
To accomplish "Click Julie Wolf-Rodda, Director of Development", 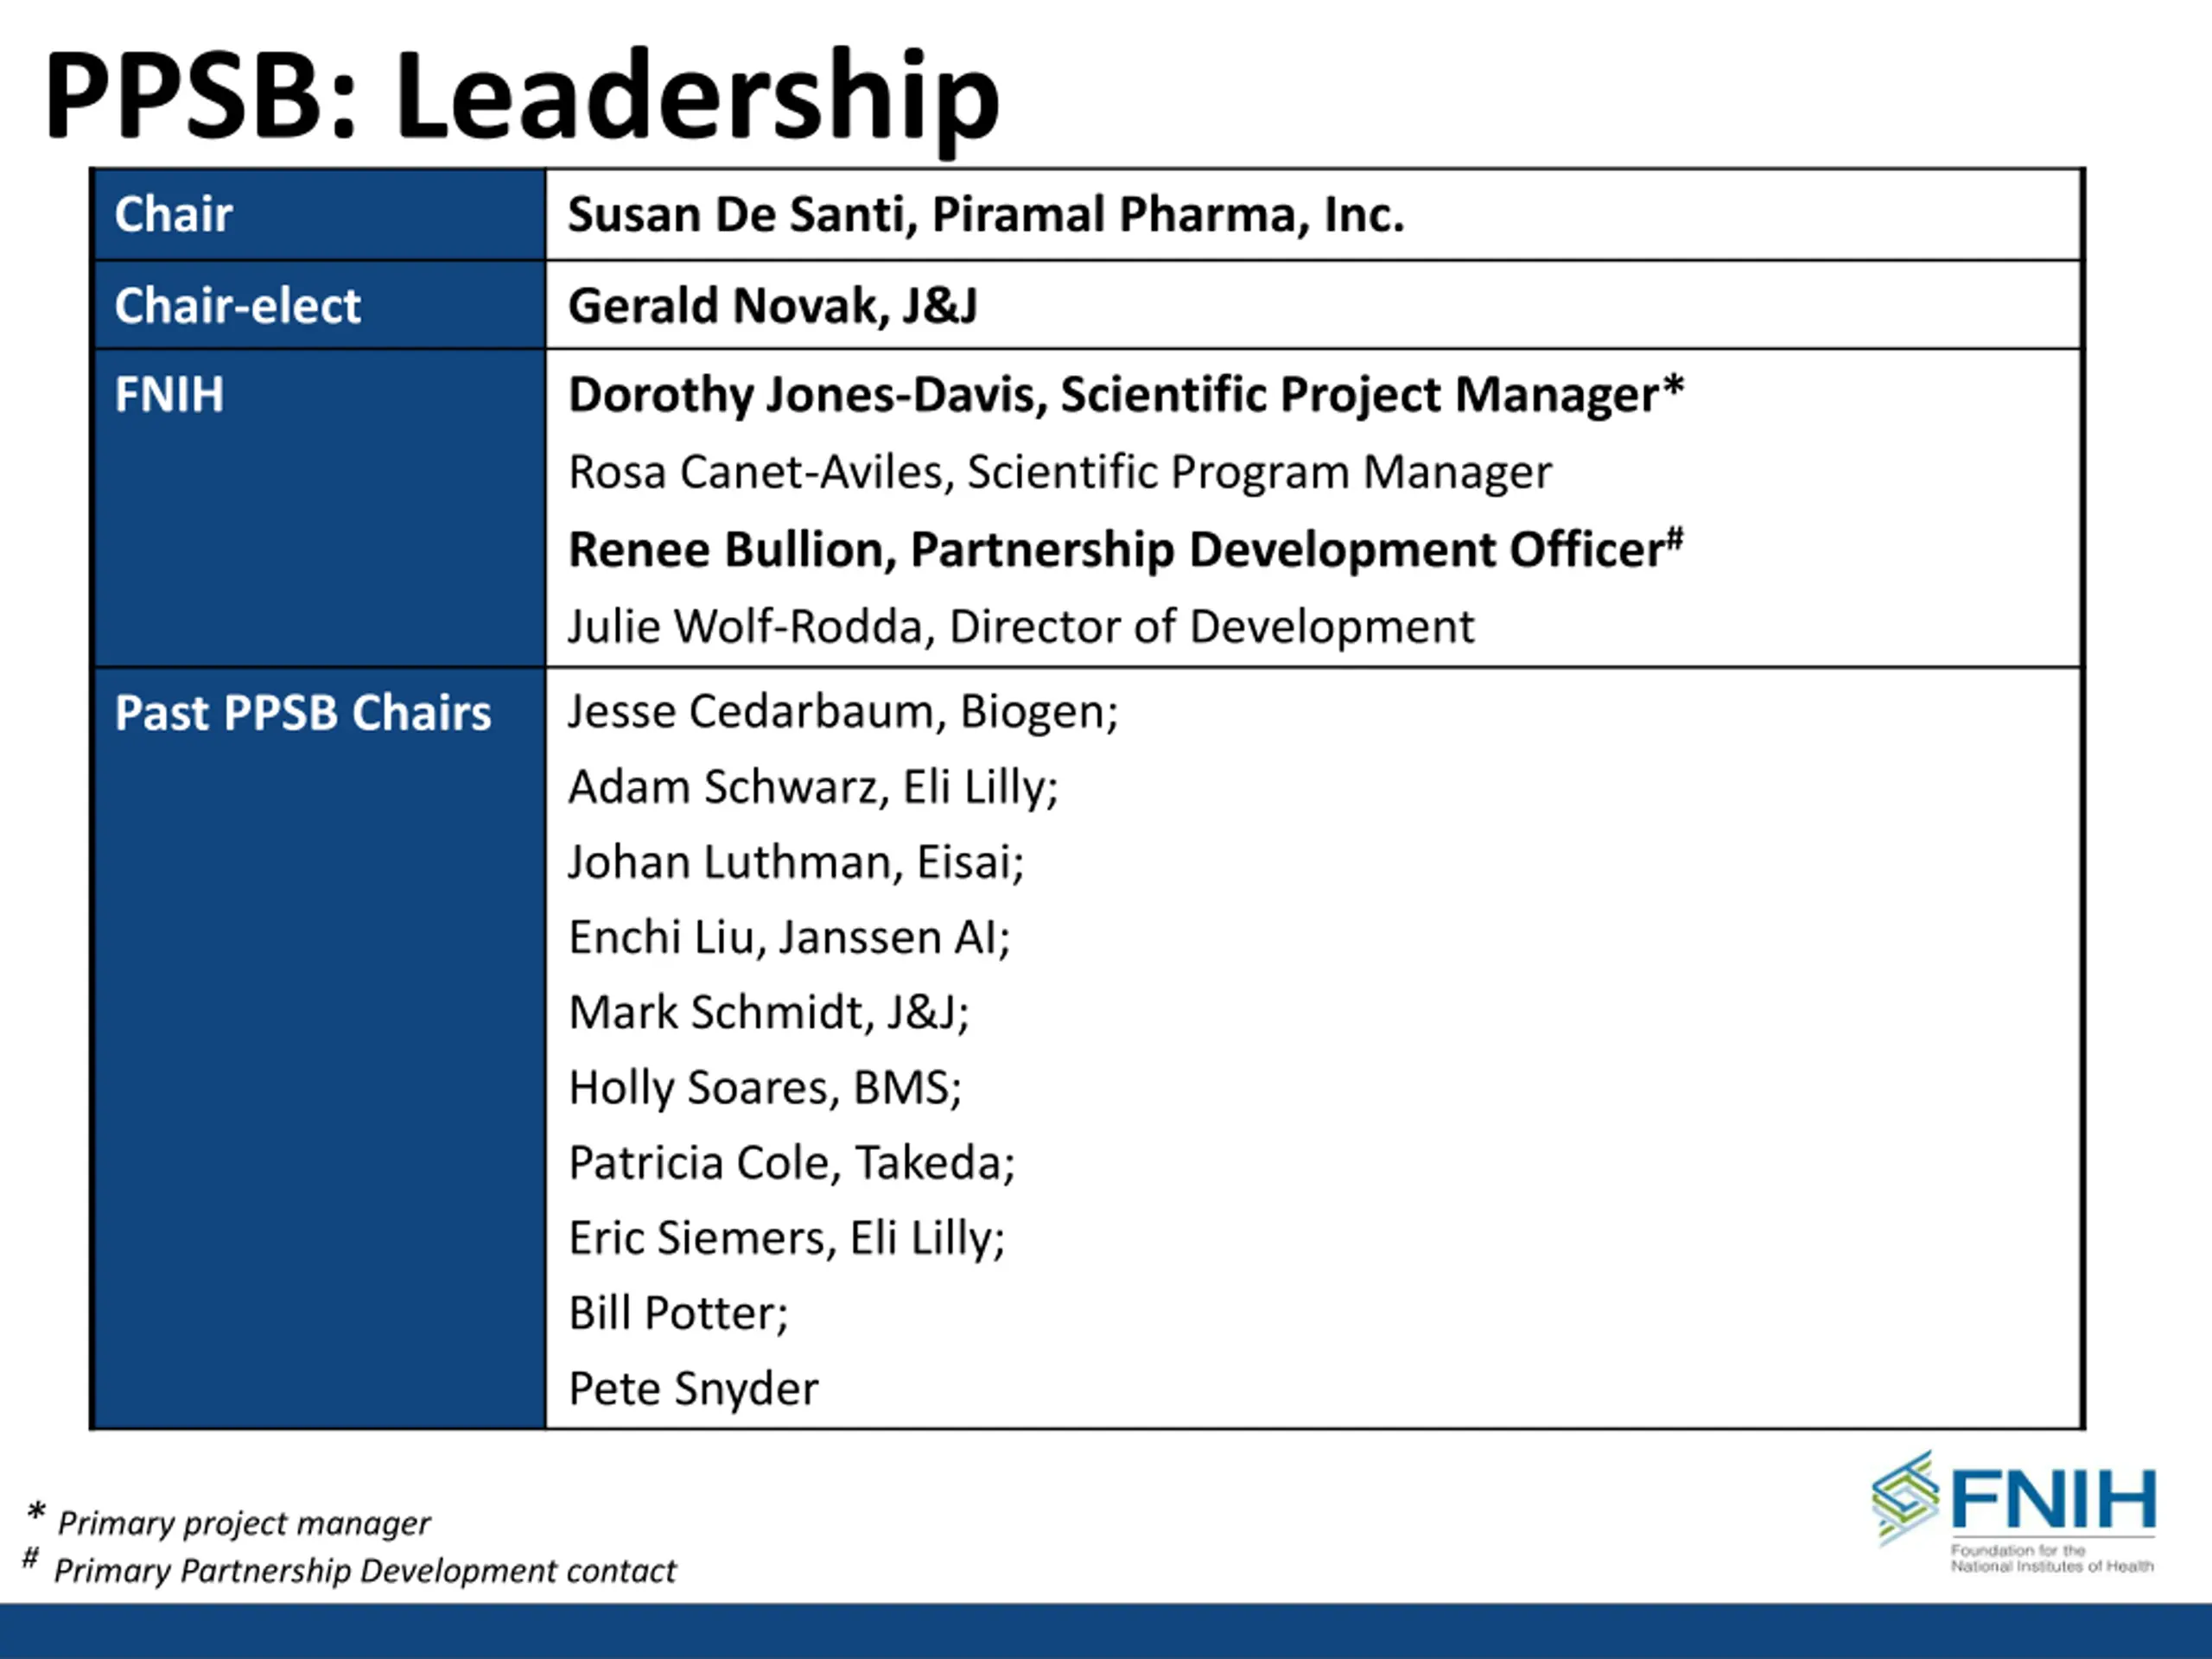I will click(x=1020, y=626).
